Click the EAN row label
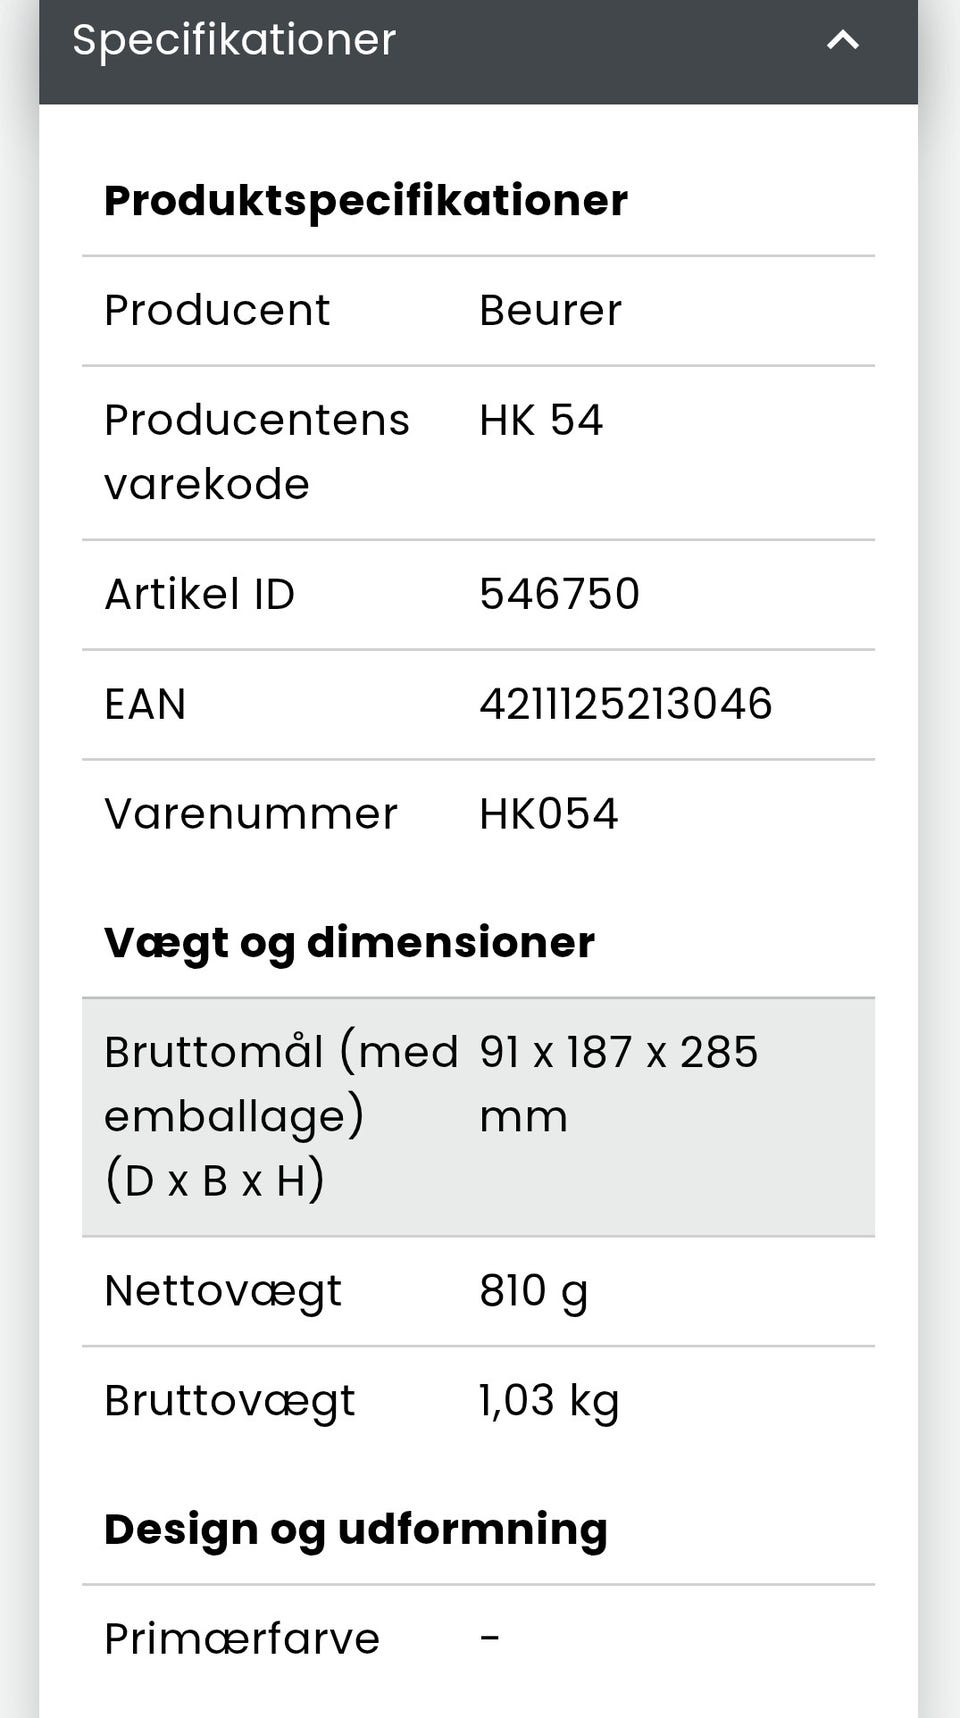Viewport: 960px width, 1718px height. pos(145,704)
